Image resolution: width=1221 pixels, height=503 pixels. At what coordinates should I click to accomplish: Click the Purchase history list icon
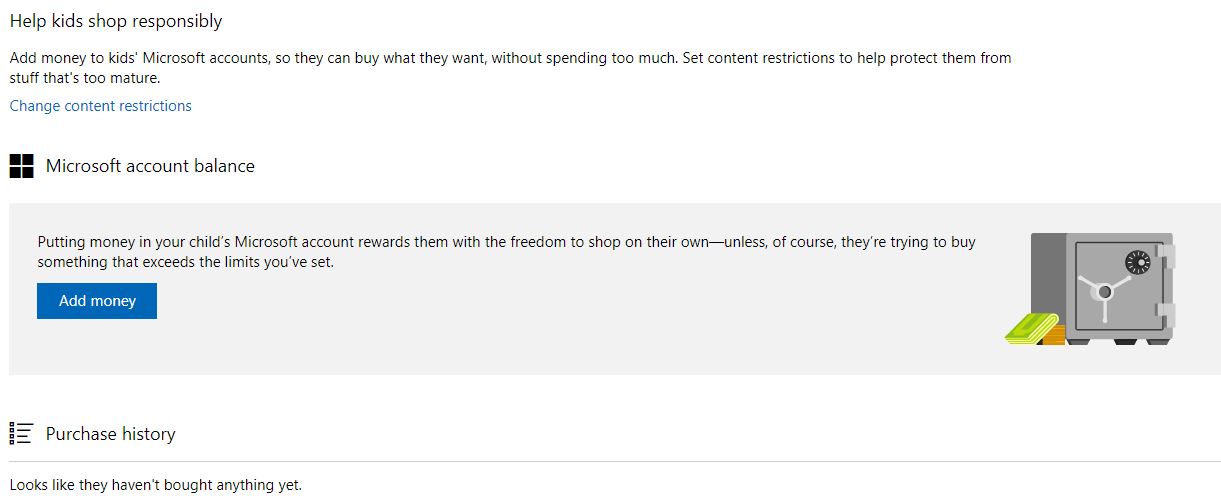(x=21, y=433)
